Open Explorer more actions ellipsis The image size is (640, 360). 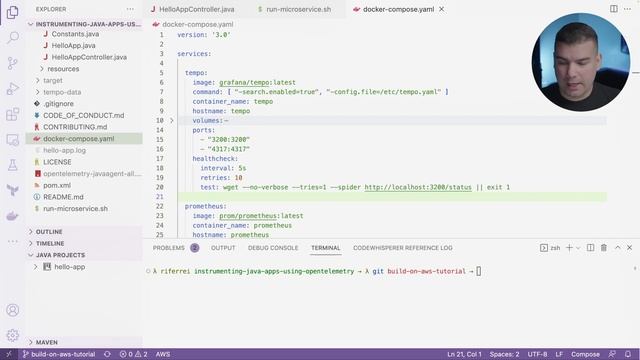point(130,9)
